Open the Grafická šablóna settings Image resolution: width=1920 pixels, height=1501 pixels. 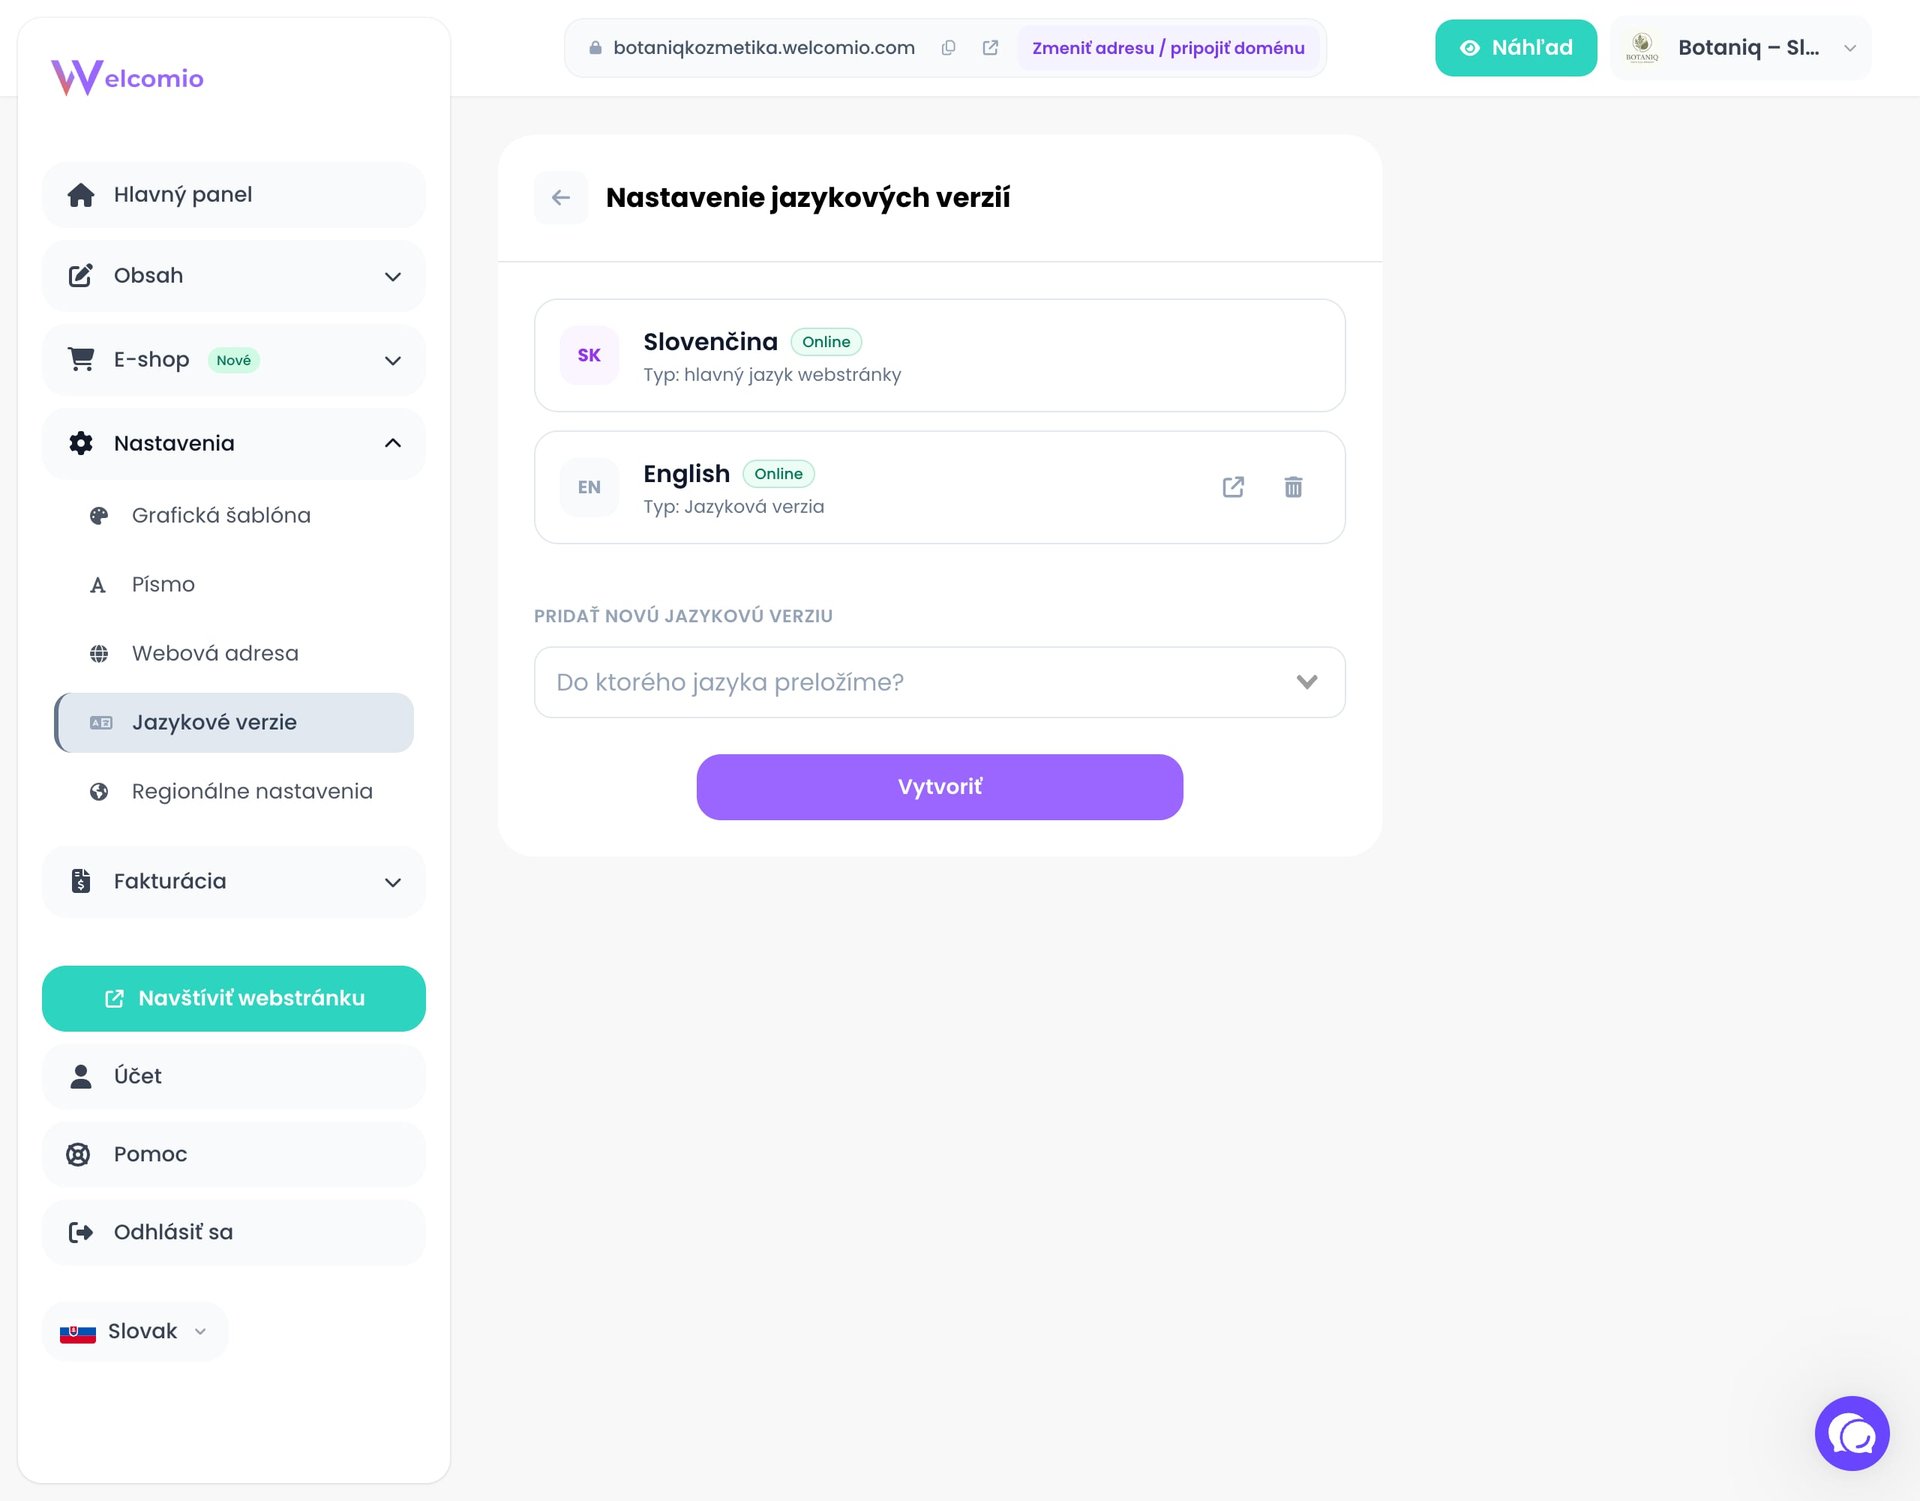[221, 515]
